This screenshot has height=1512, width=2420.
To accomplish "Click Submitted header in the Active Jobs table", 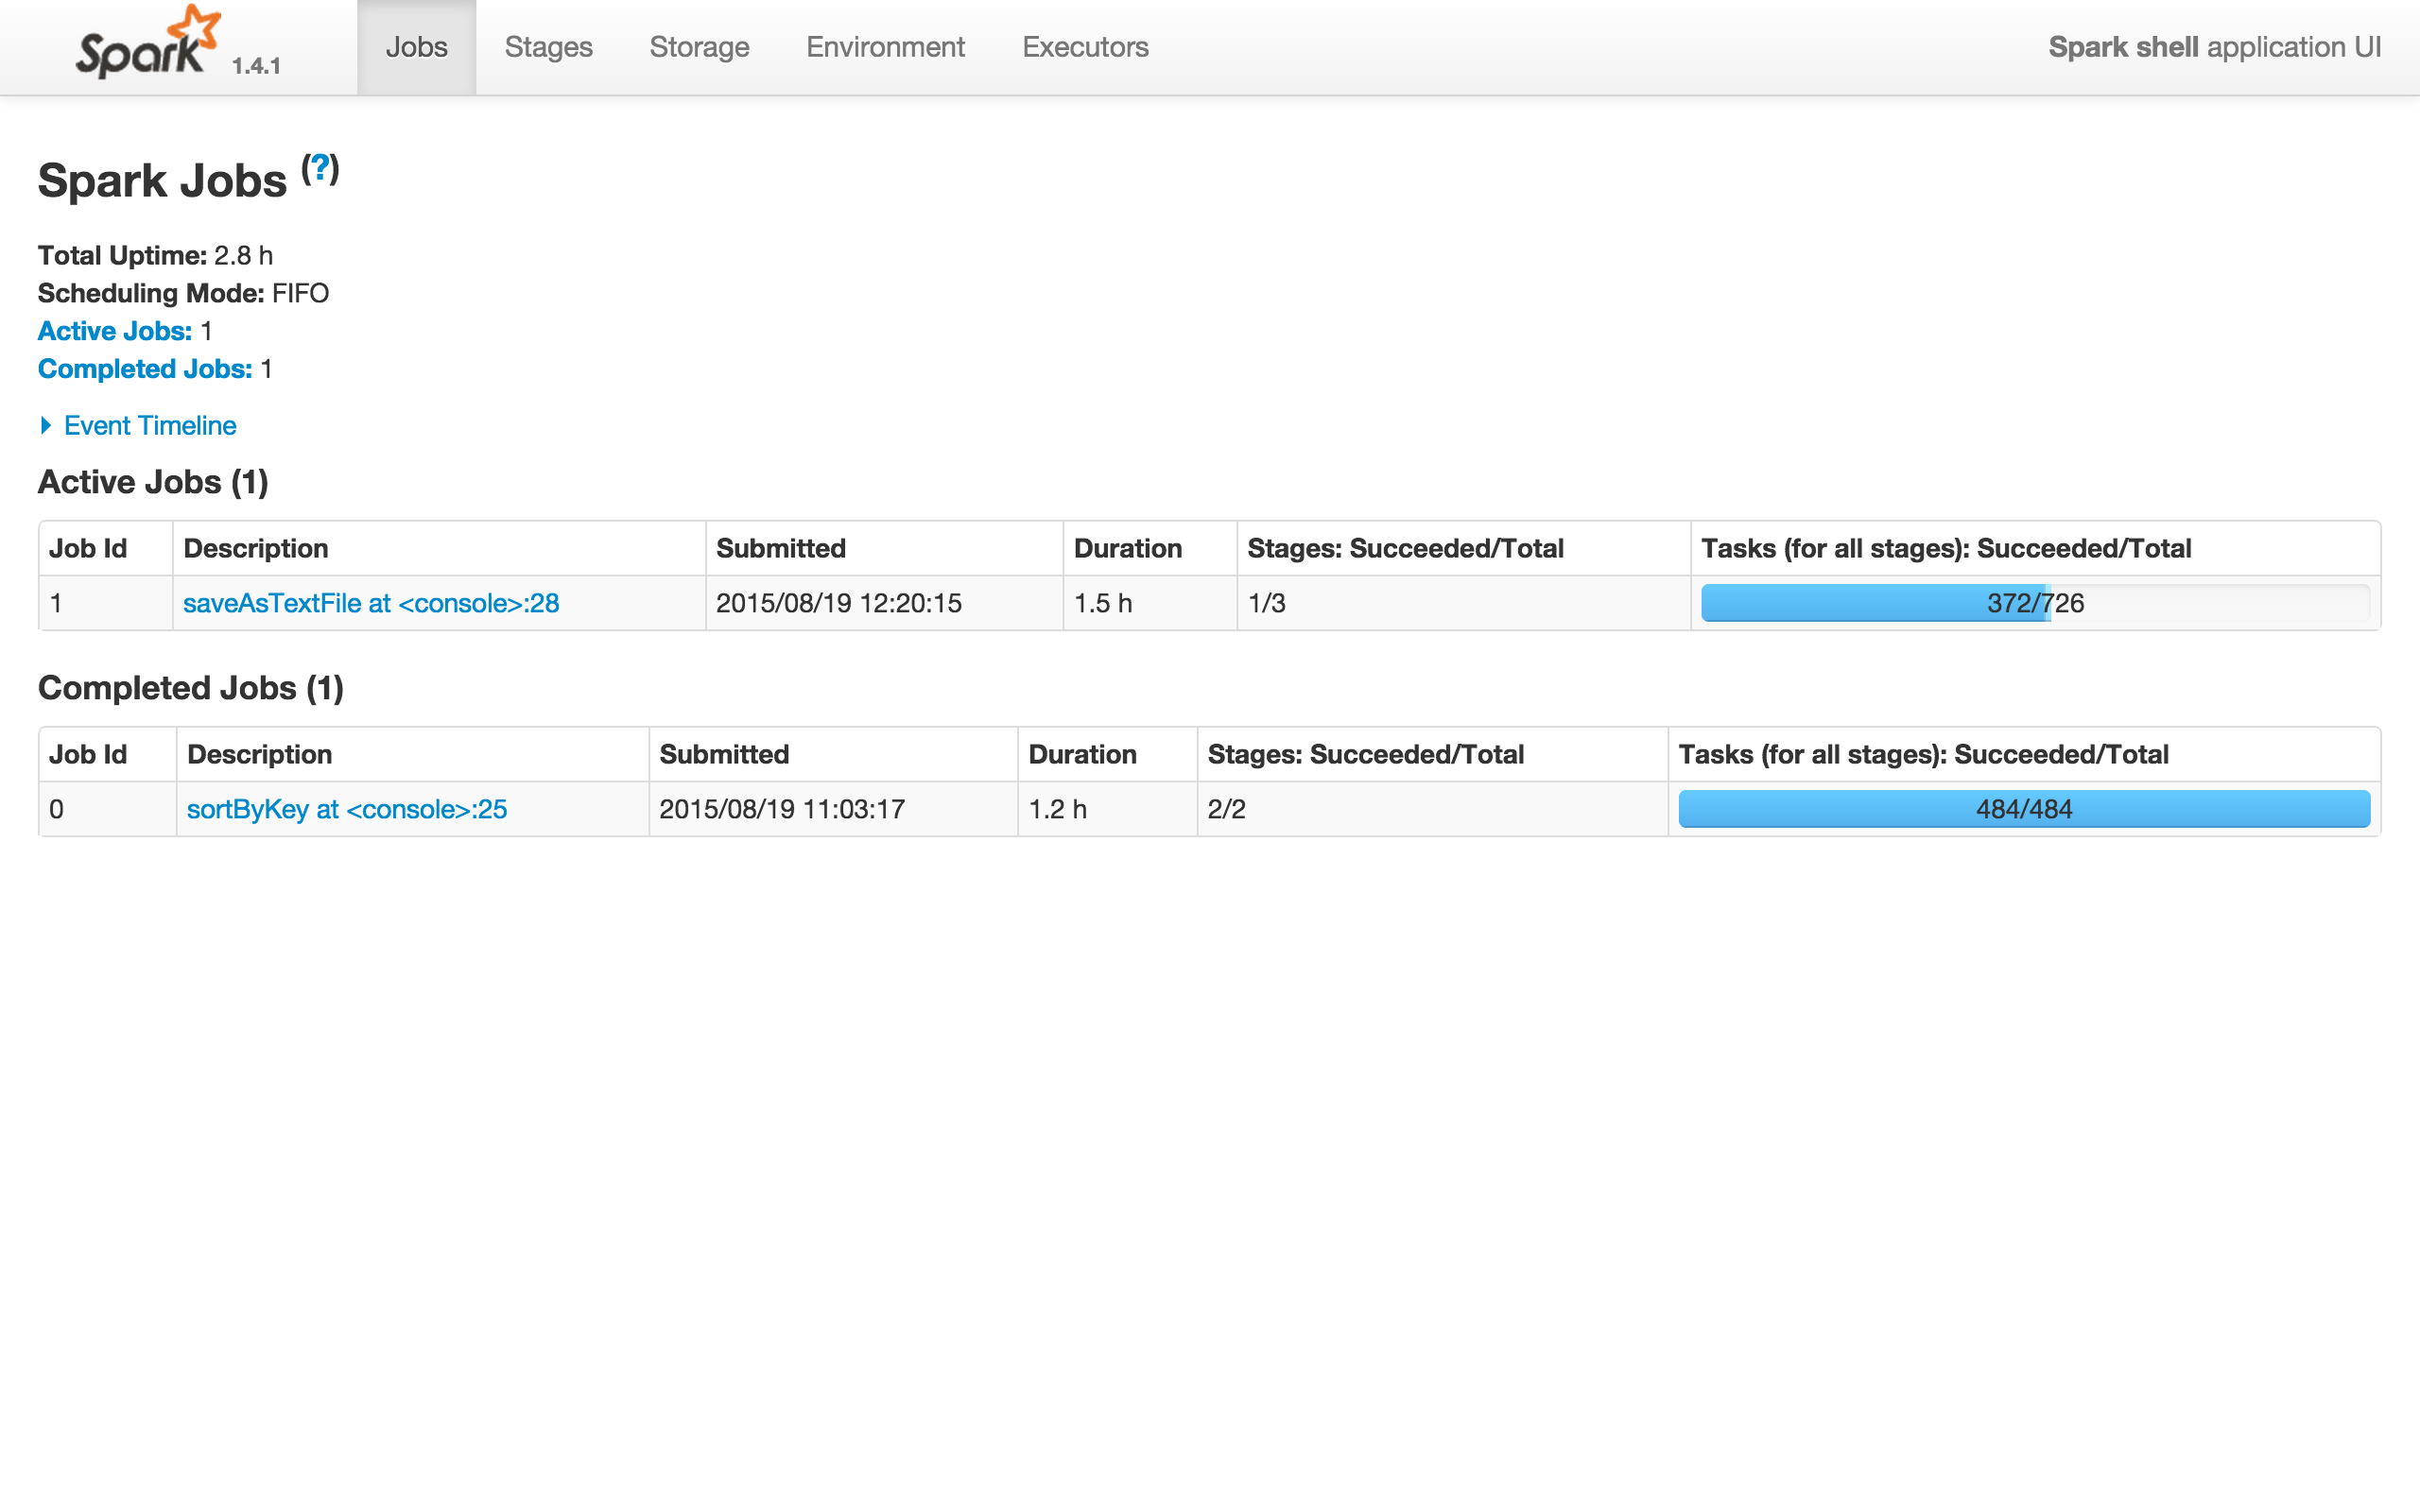I will click(x=781, y=548).
